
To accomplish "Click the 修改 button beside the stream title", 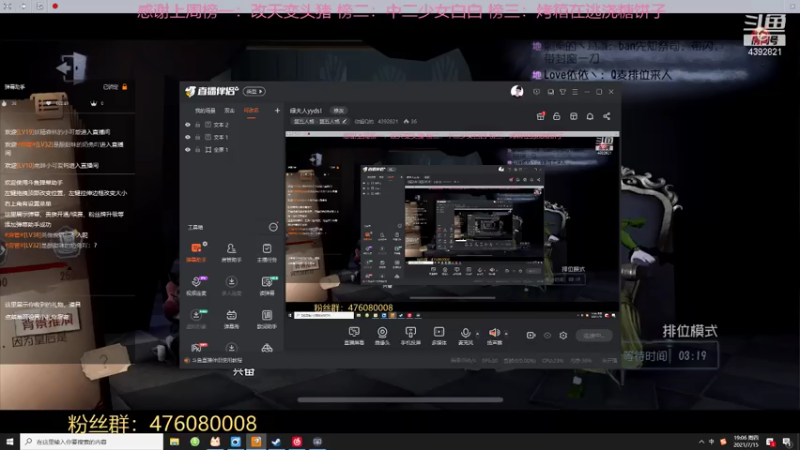I will [339, 110].
